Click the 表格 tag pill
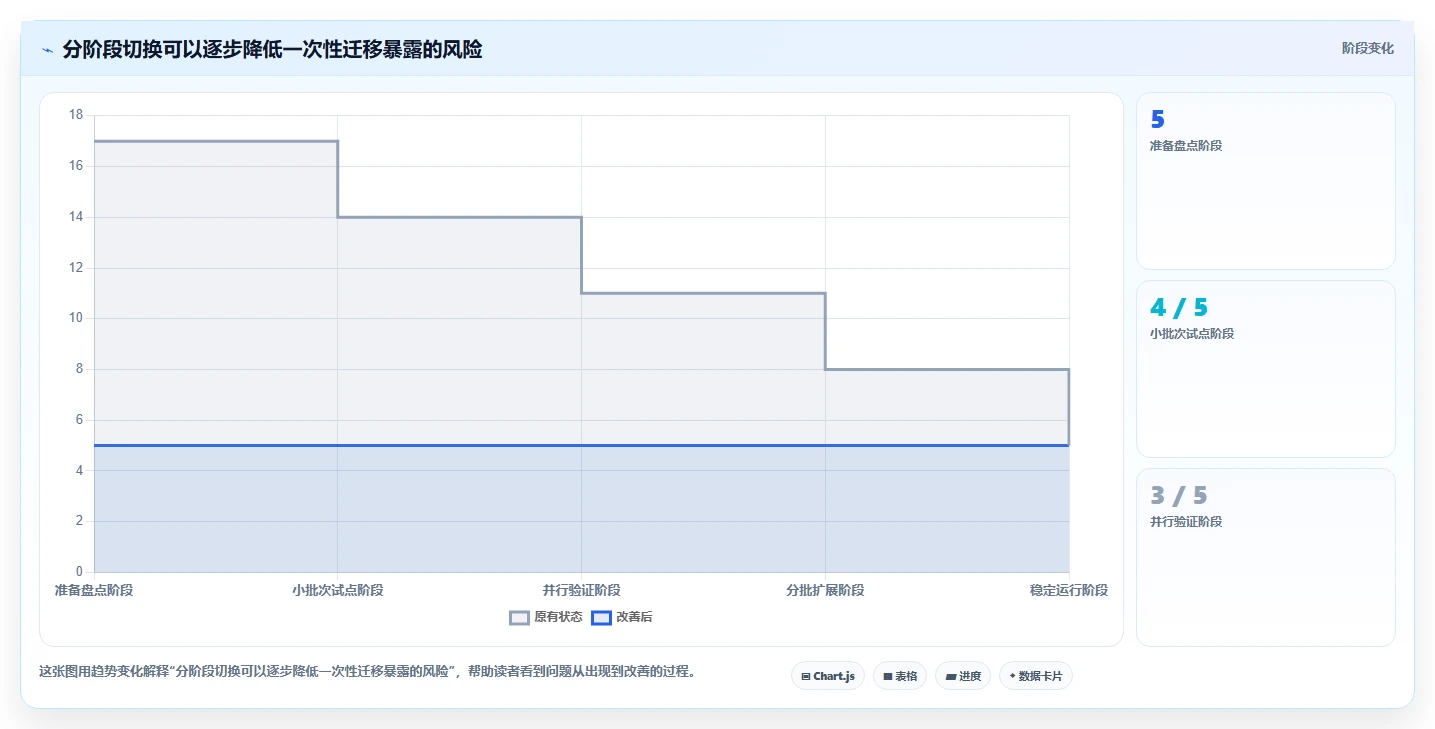Image resolution: width=1435 pixels, height=729 pixels. [900, 676]
